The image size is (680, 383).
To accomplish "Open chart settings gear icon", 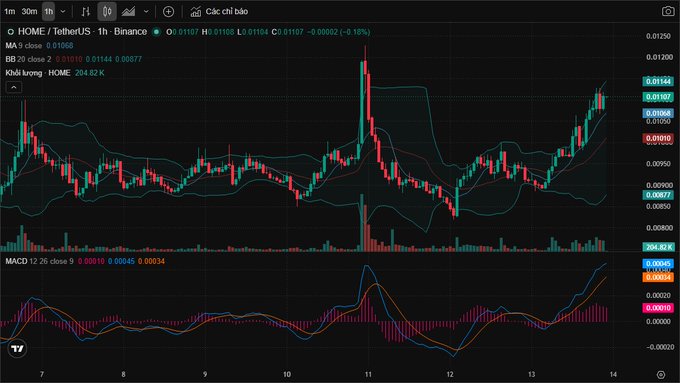I will point(661,374).
